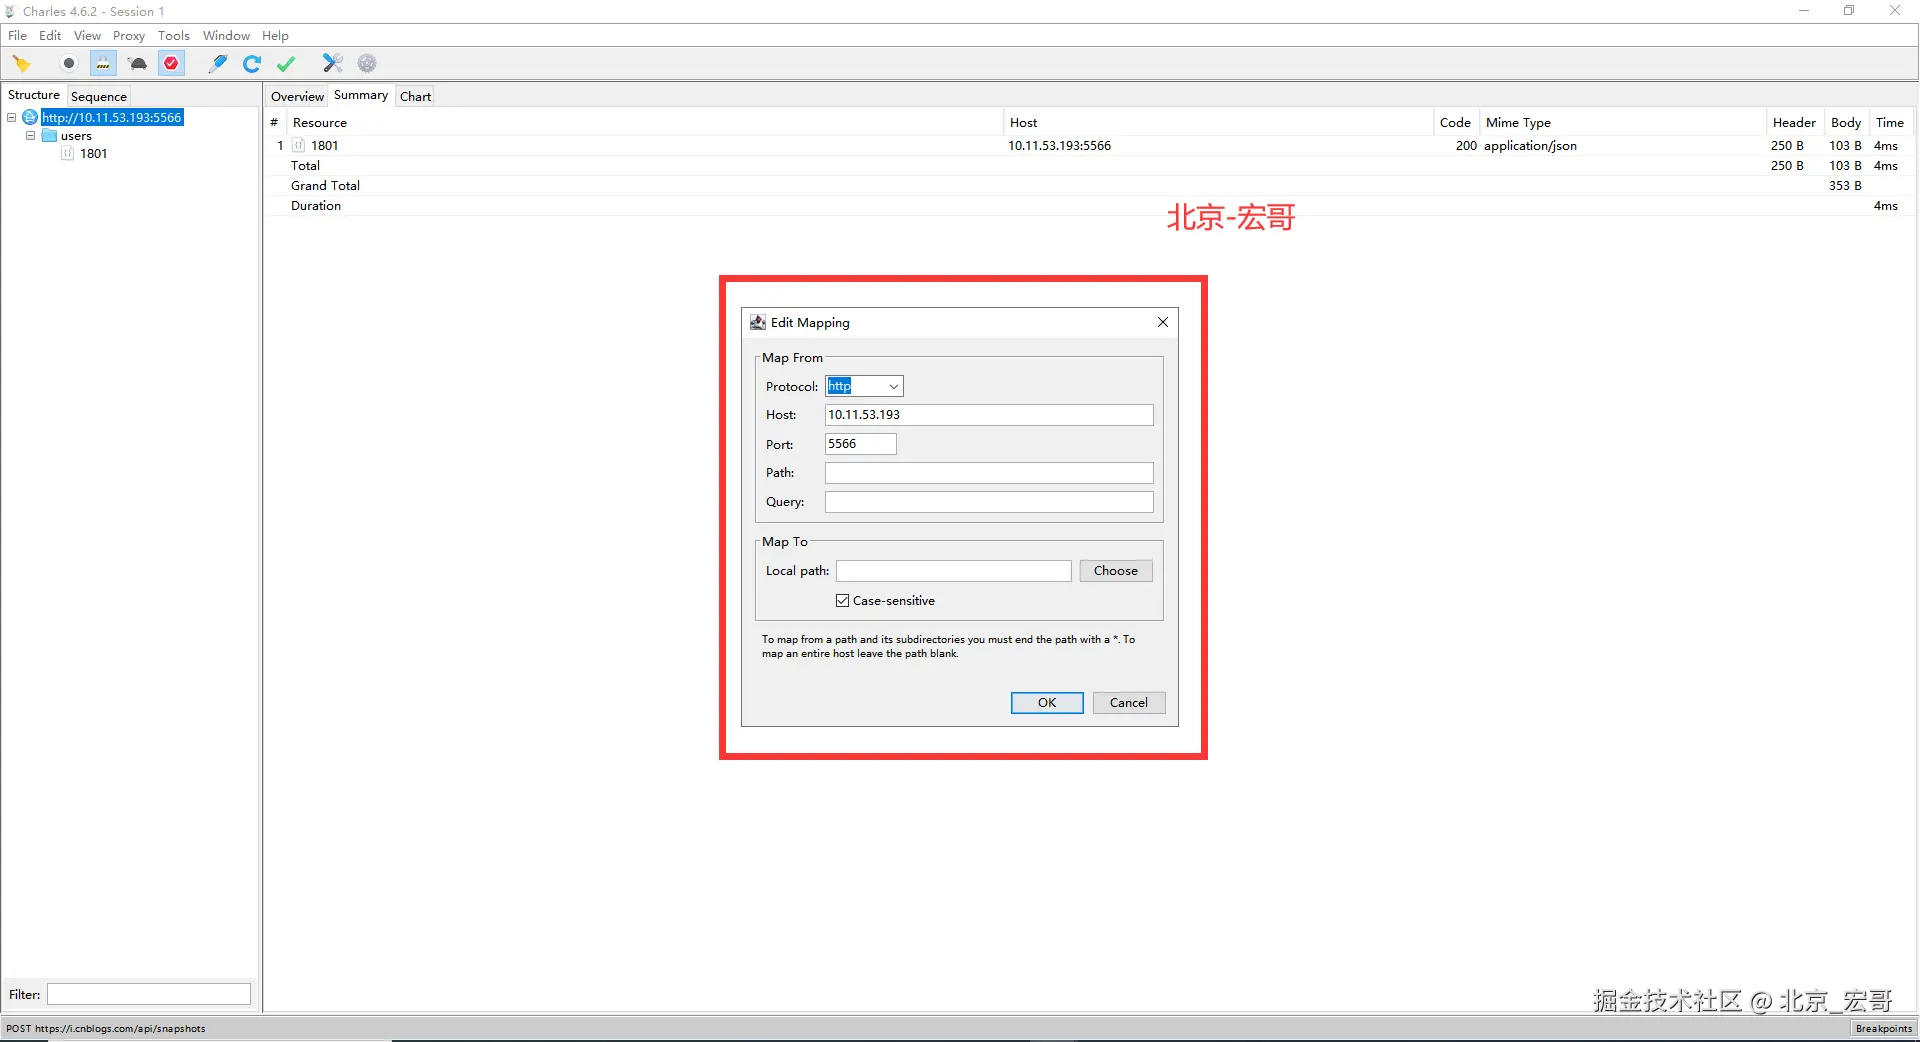
Task: Click the Local path input field
Action: (953, 571)
